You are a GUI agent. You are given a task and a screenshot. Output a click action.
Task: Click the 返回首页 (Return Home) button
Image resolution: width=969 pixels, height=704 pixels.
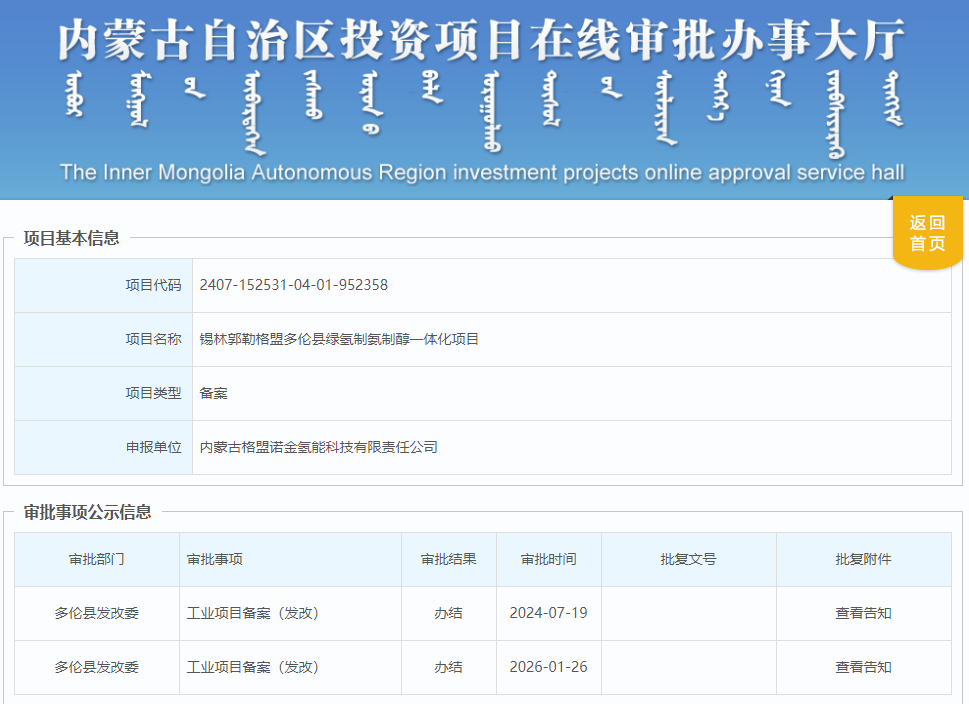click(x=926, y=232)
